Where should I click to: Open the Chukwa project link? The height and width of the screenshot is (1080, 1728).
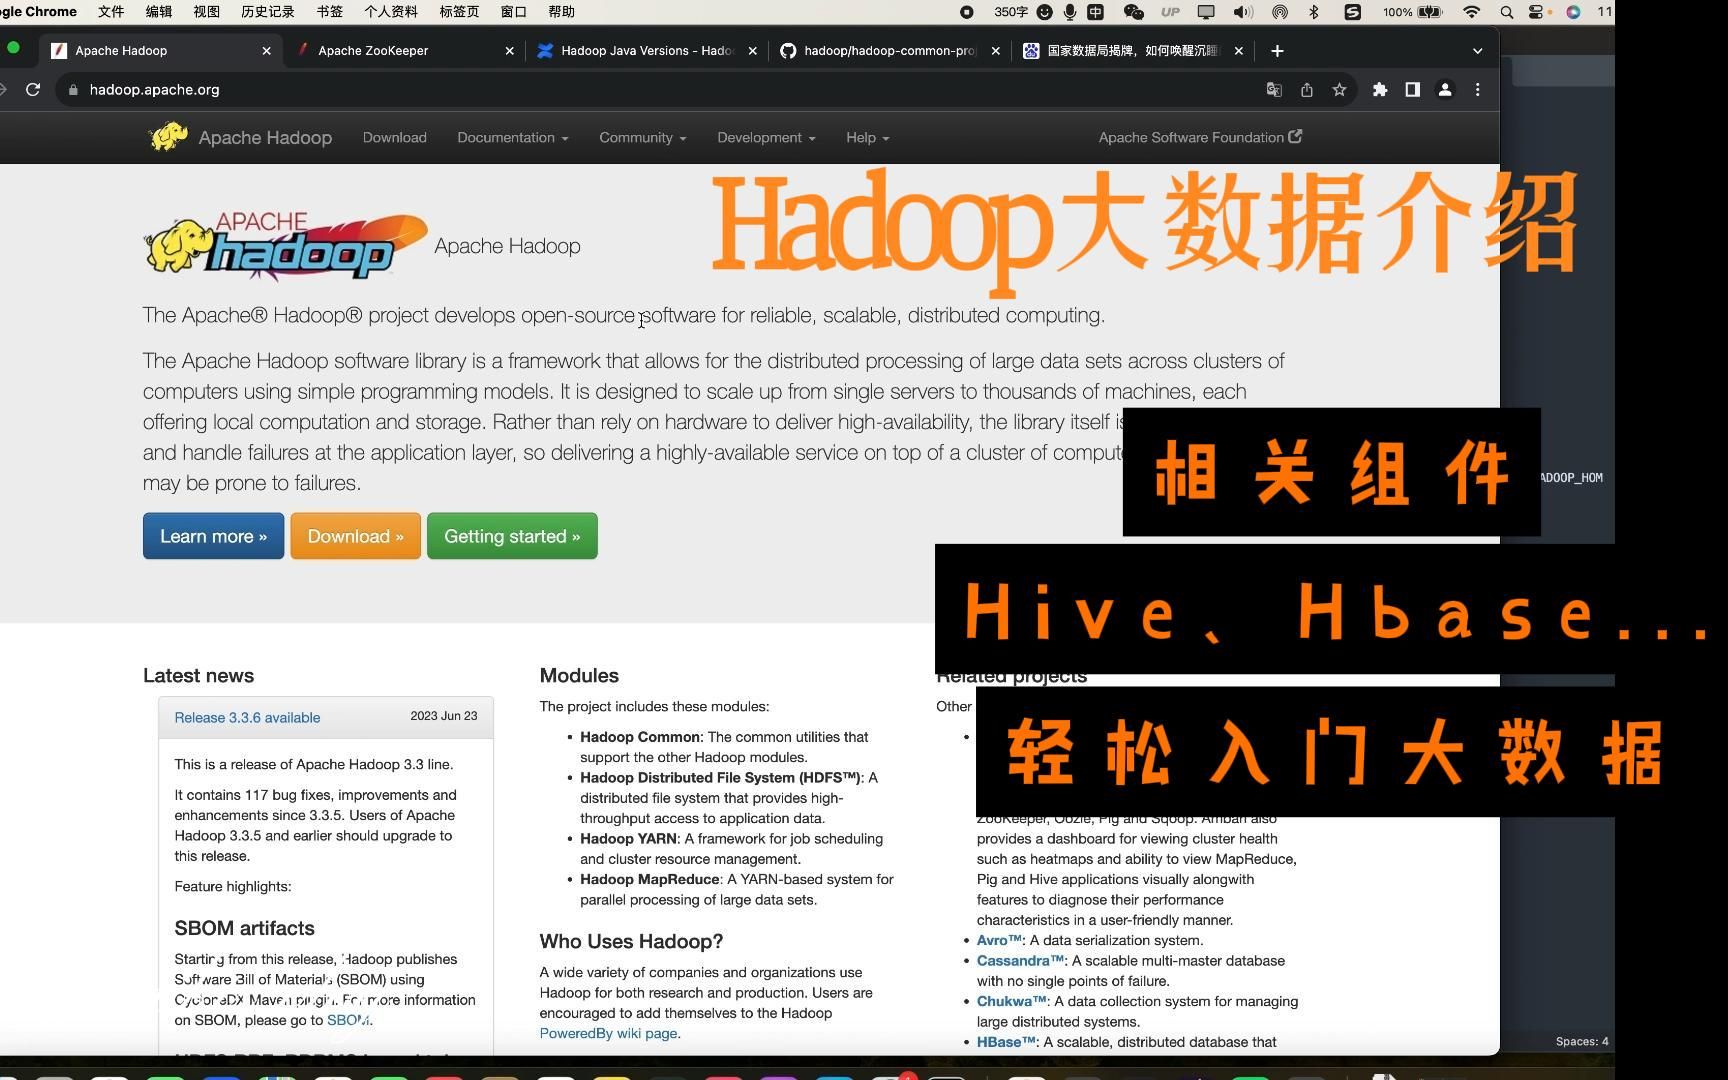click(x=1011, y=1001)
